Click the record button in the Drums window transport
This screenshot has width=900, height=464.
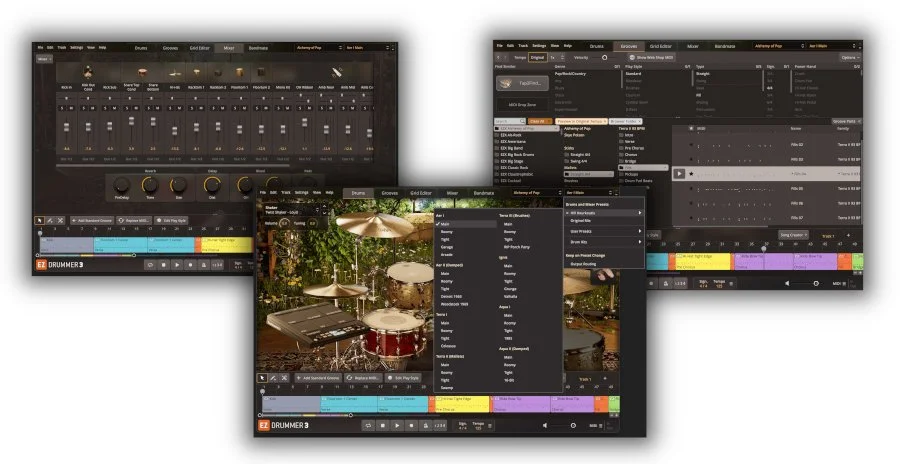(x=412, y=426)
